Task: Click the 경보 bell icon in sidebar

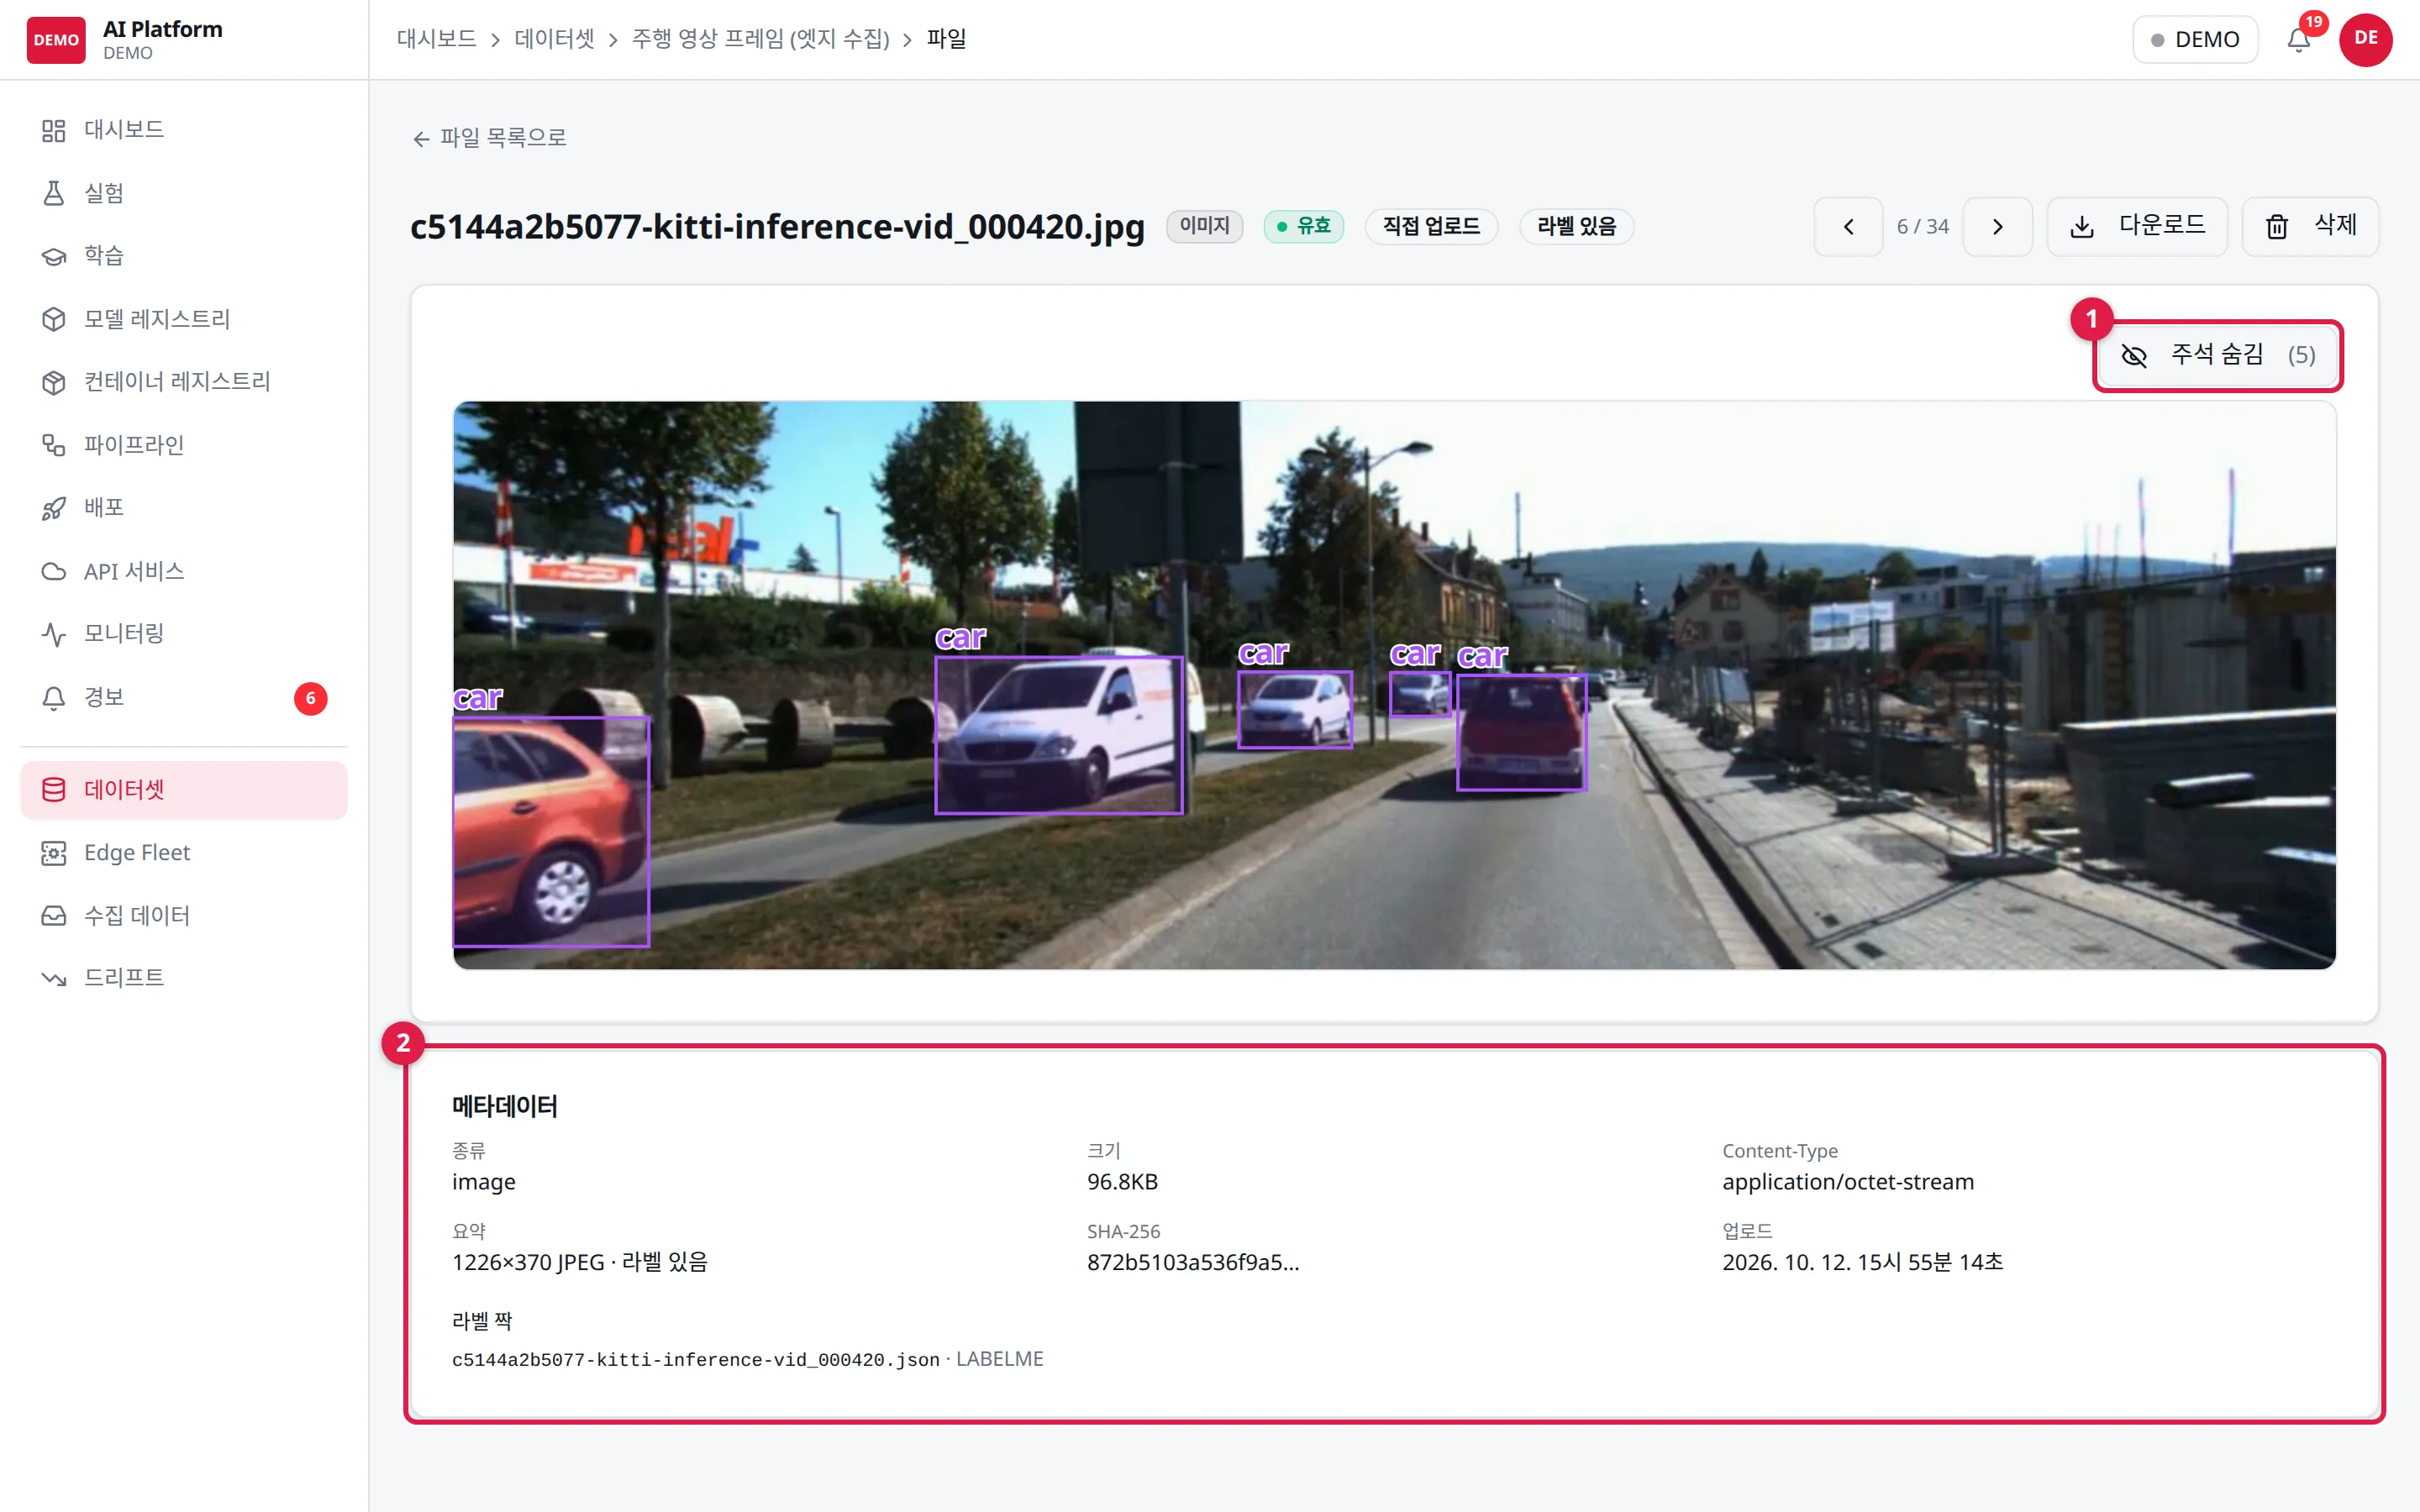Action: pos(54,698)
